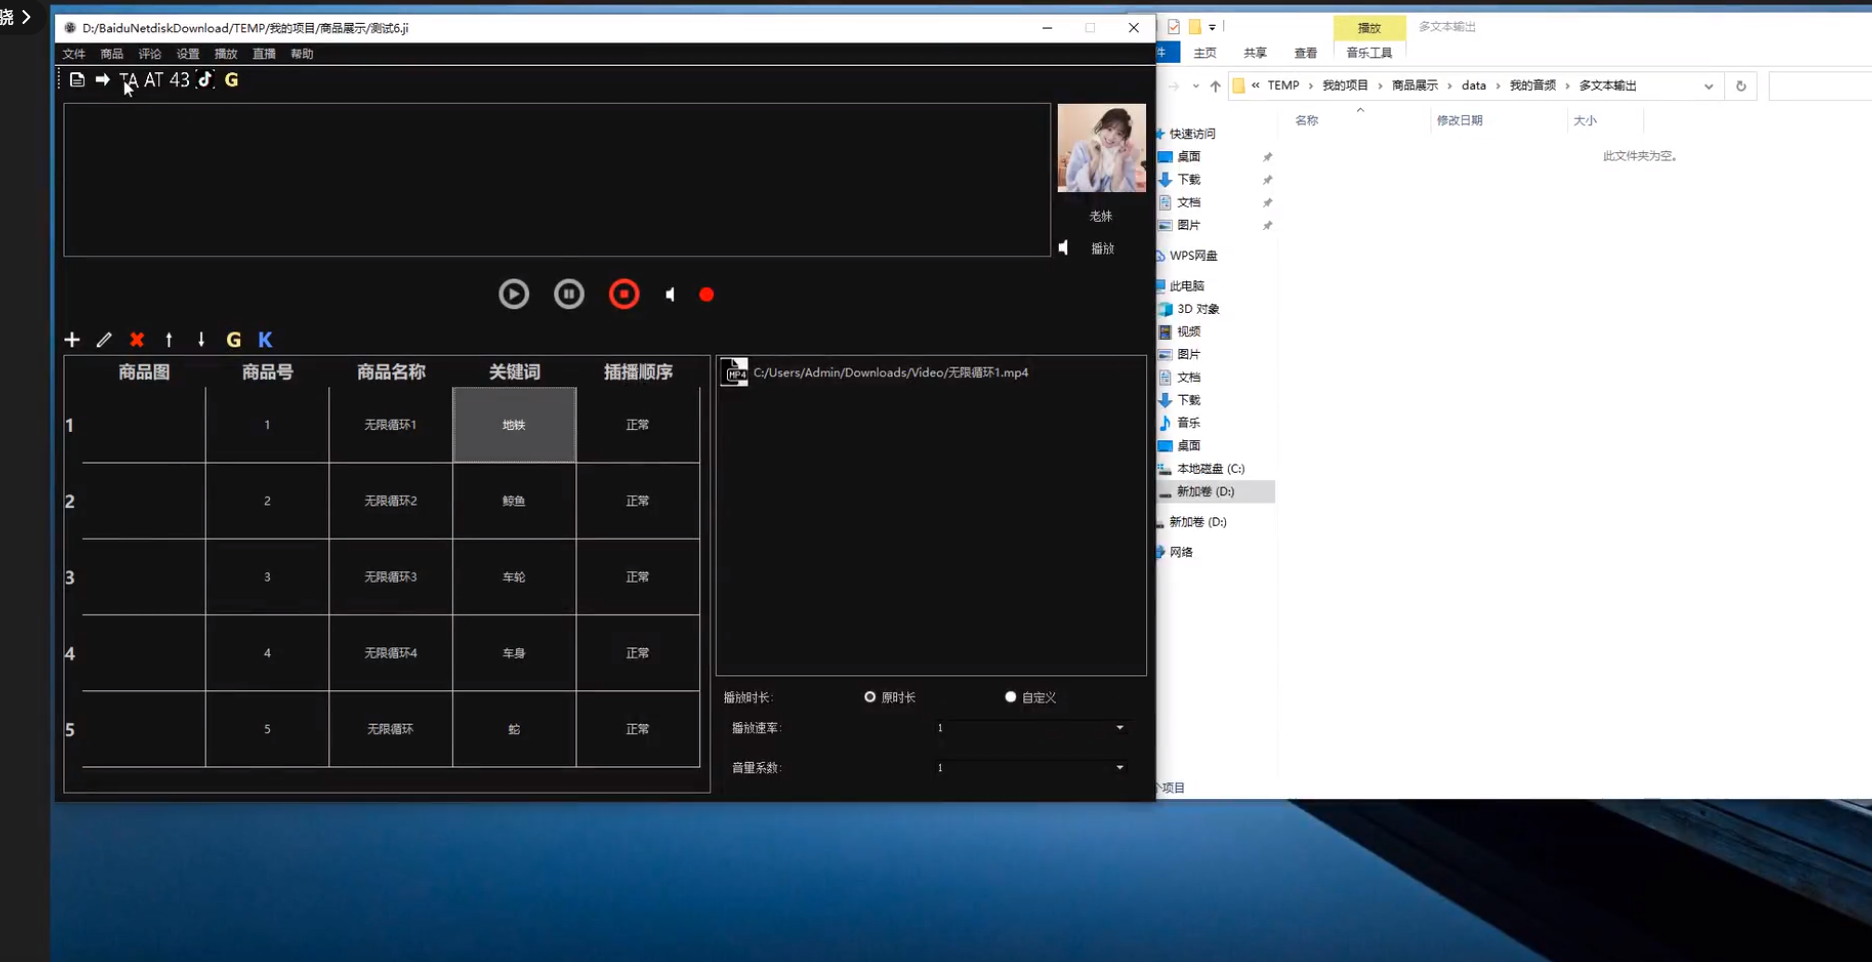1872x962 pixels.
Task: Click the right arrow toolbar icon
Action: point(102,80)
